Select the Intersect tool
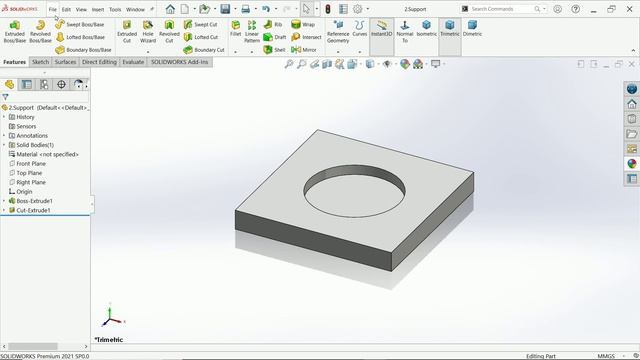The width and height of the screenshot is (640, 360). point(306,37)
